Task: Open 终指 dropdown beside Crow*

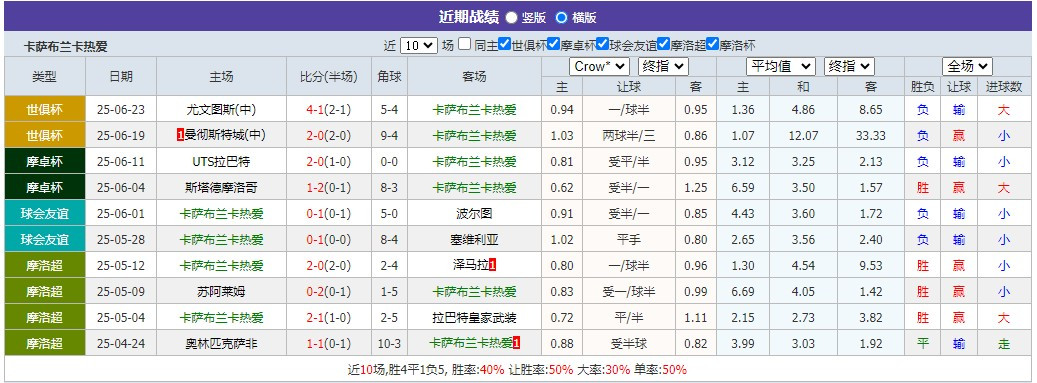Action: point(663,66)
